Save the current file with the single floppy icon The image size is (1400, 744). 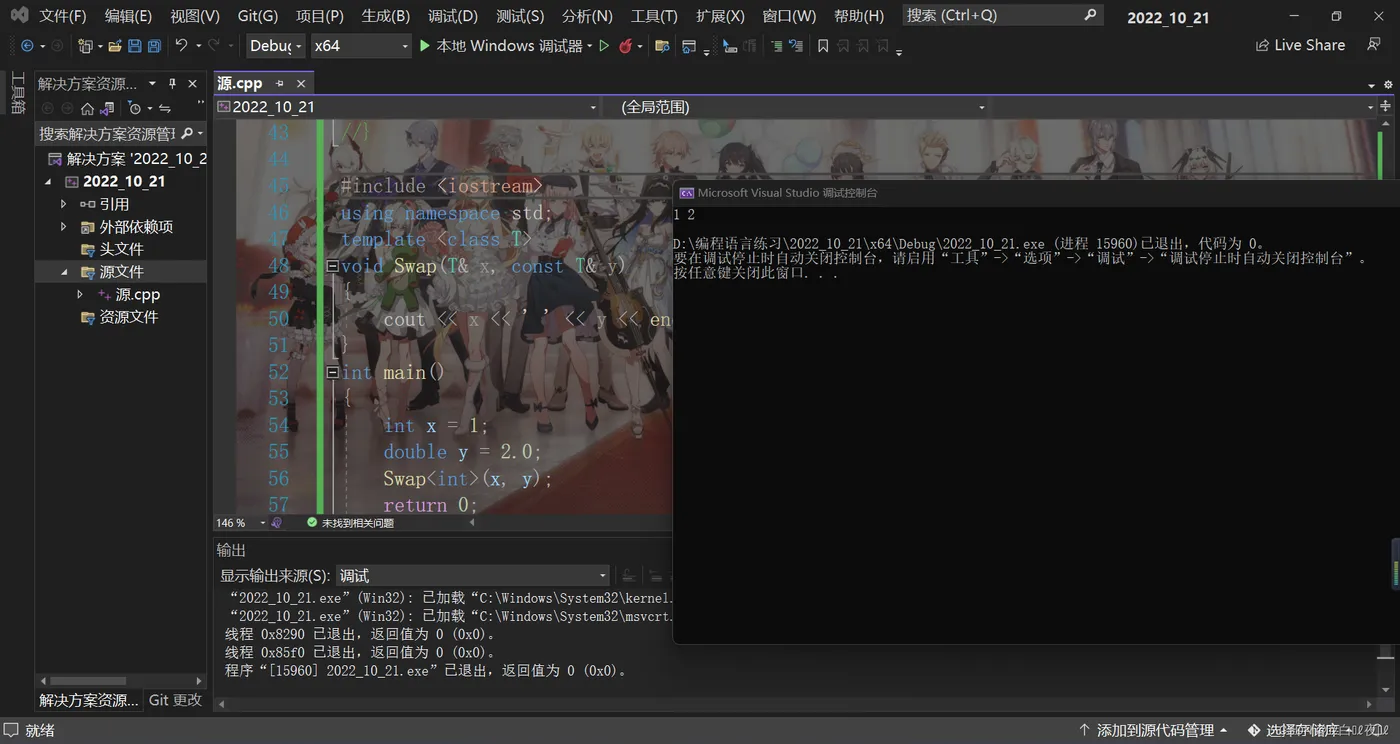coord(135,46)
